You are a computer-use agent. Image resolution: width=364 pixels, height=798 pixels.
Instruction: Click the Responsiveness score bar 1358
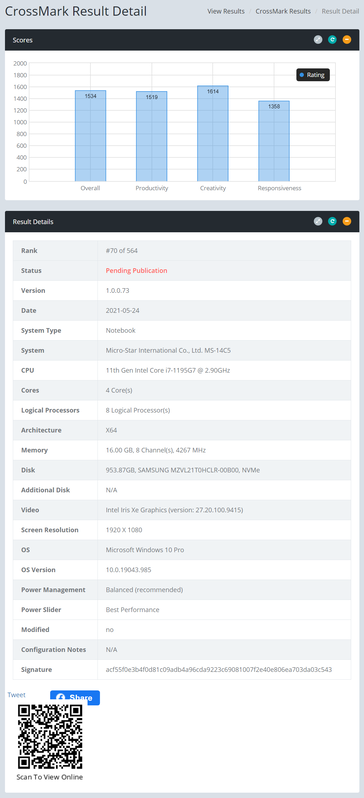click(x=274, y=141)
